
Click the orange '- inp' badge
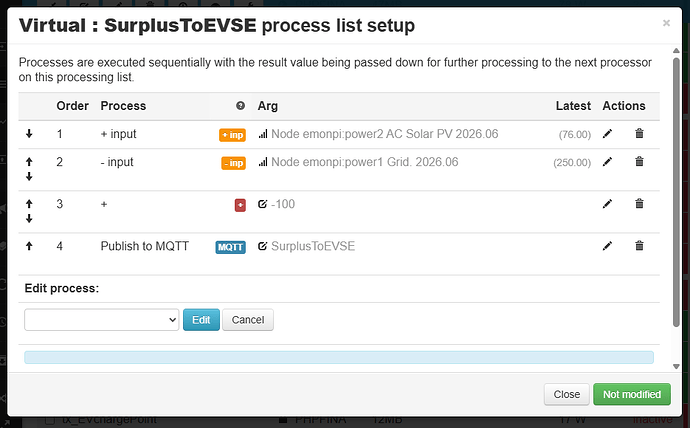[x=233, y=163]
